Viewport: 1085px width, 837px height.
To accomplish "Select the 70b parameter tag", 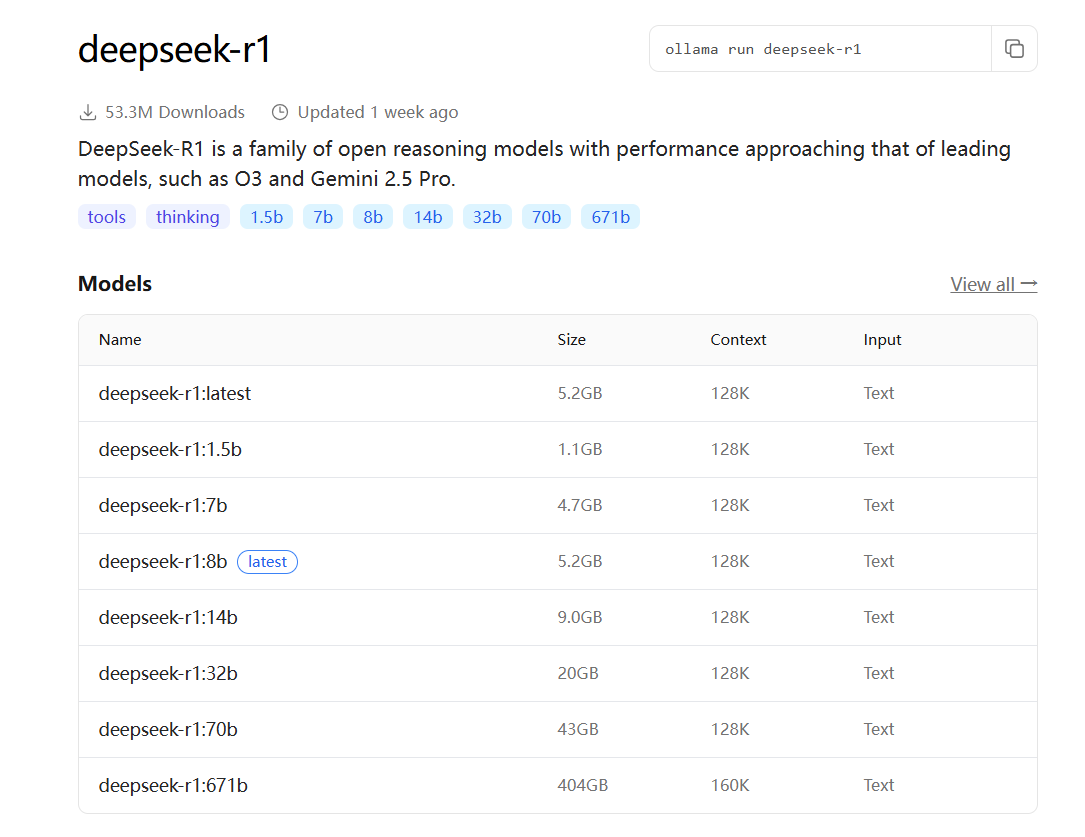I will click(x=546, y=216).
